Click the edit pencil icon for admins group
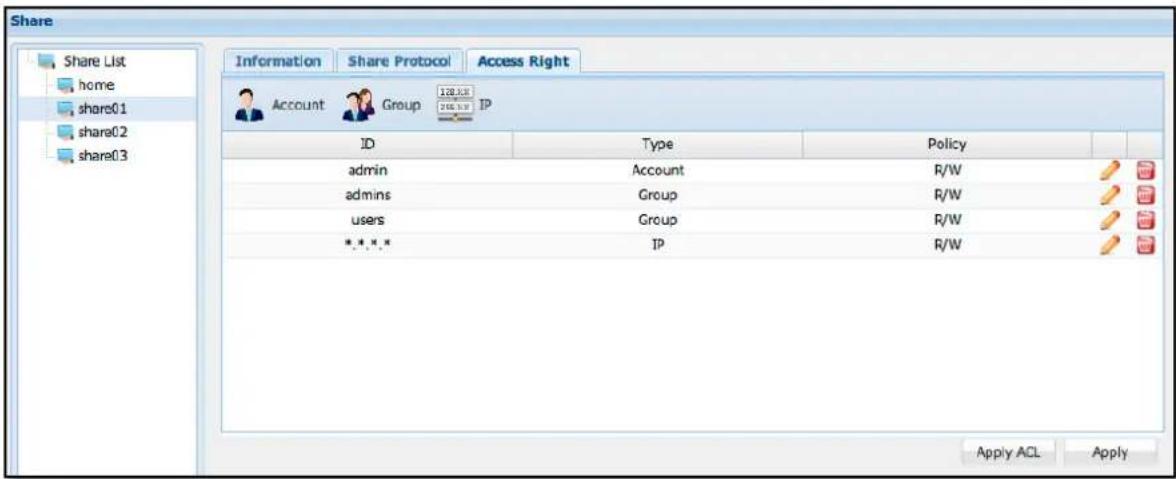 pos(1109,196)
